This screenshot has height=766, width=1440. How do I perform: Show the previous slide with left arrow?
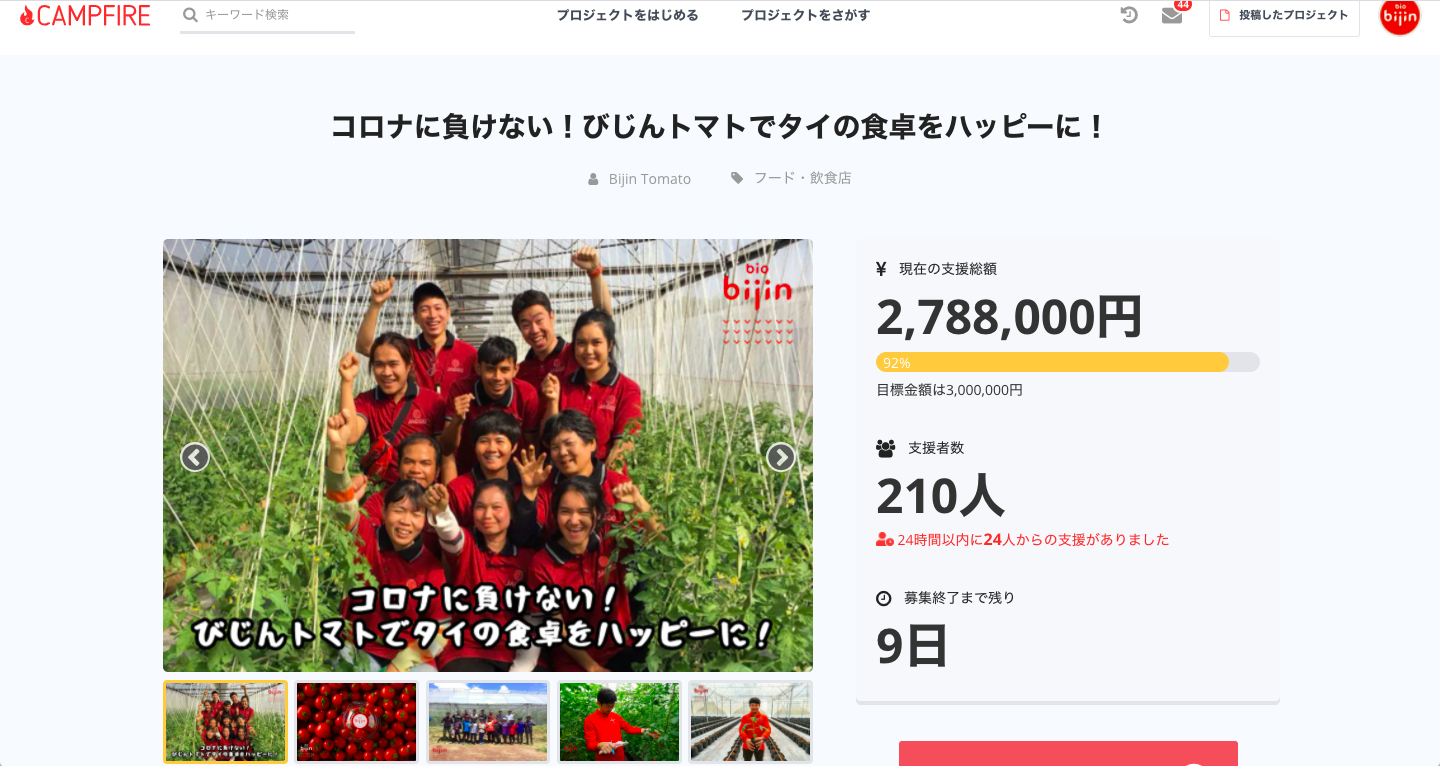pyautogui.click(x=195, y=457)
